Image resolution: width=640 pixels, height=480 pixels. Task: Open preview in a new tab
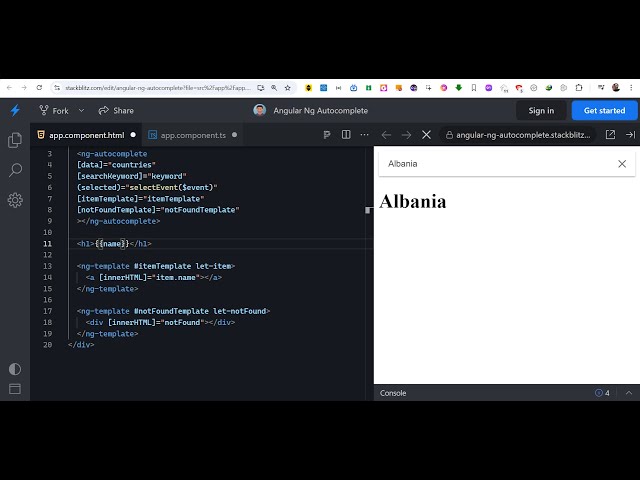(610, 135)
